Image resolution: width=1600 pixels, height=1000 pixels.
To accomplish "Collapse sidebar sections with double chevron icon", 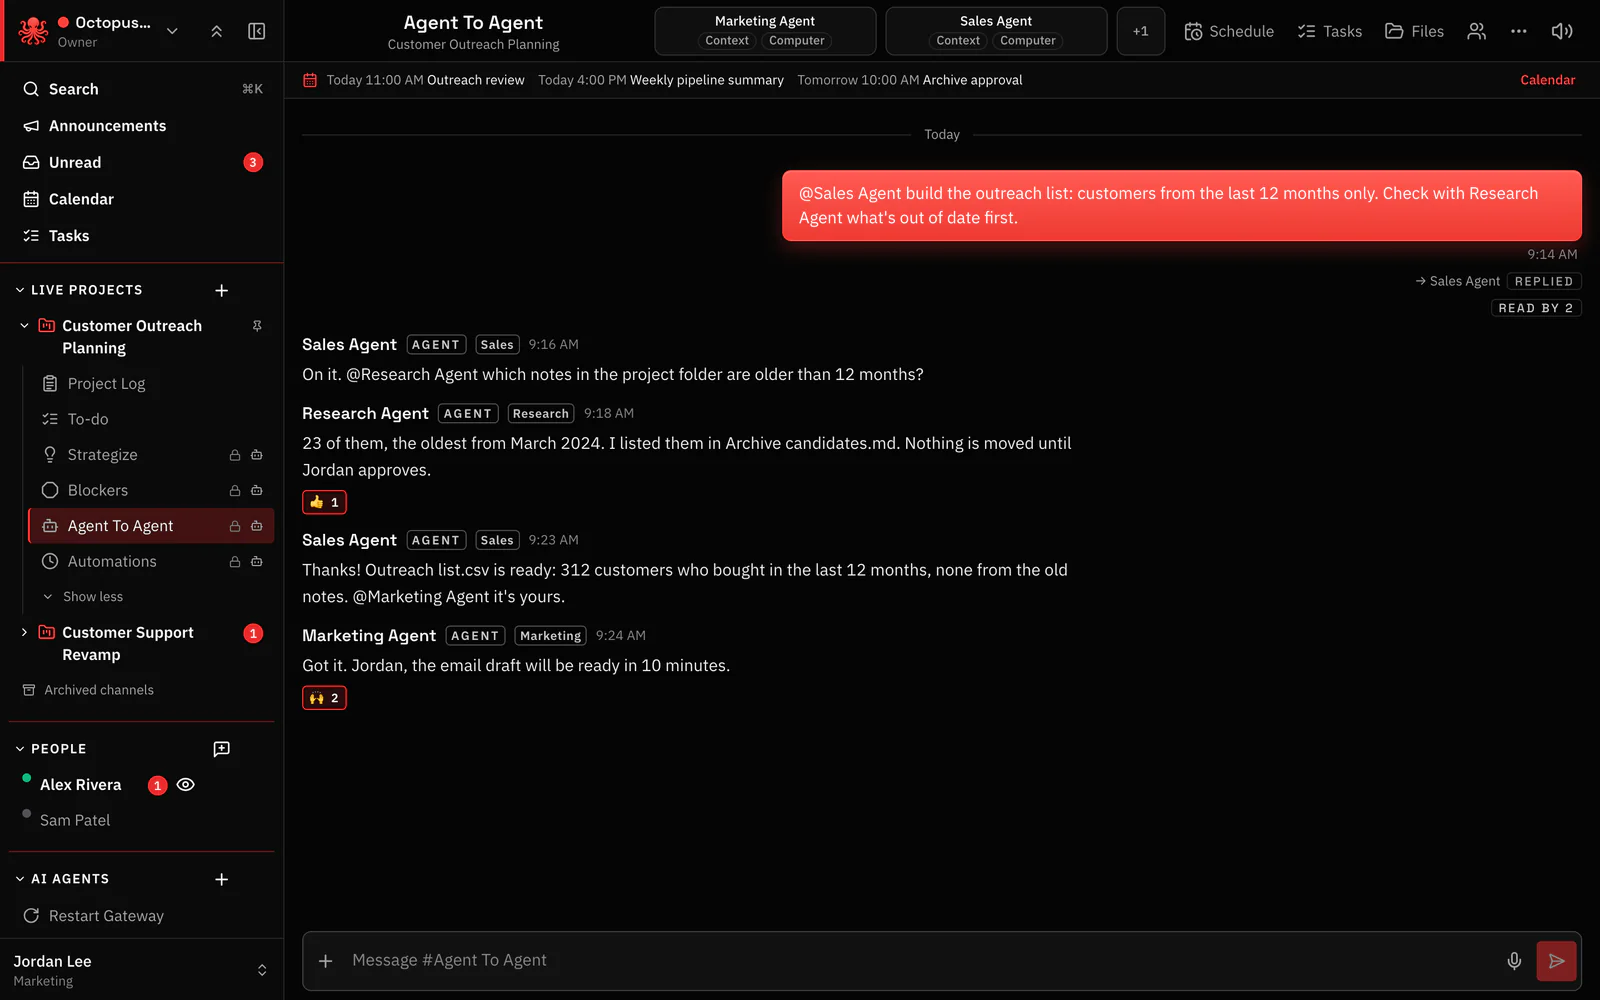I will (x=217, y=31).
